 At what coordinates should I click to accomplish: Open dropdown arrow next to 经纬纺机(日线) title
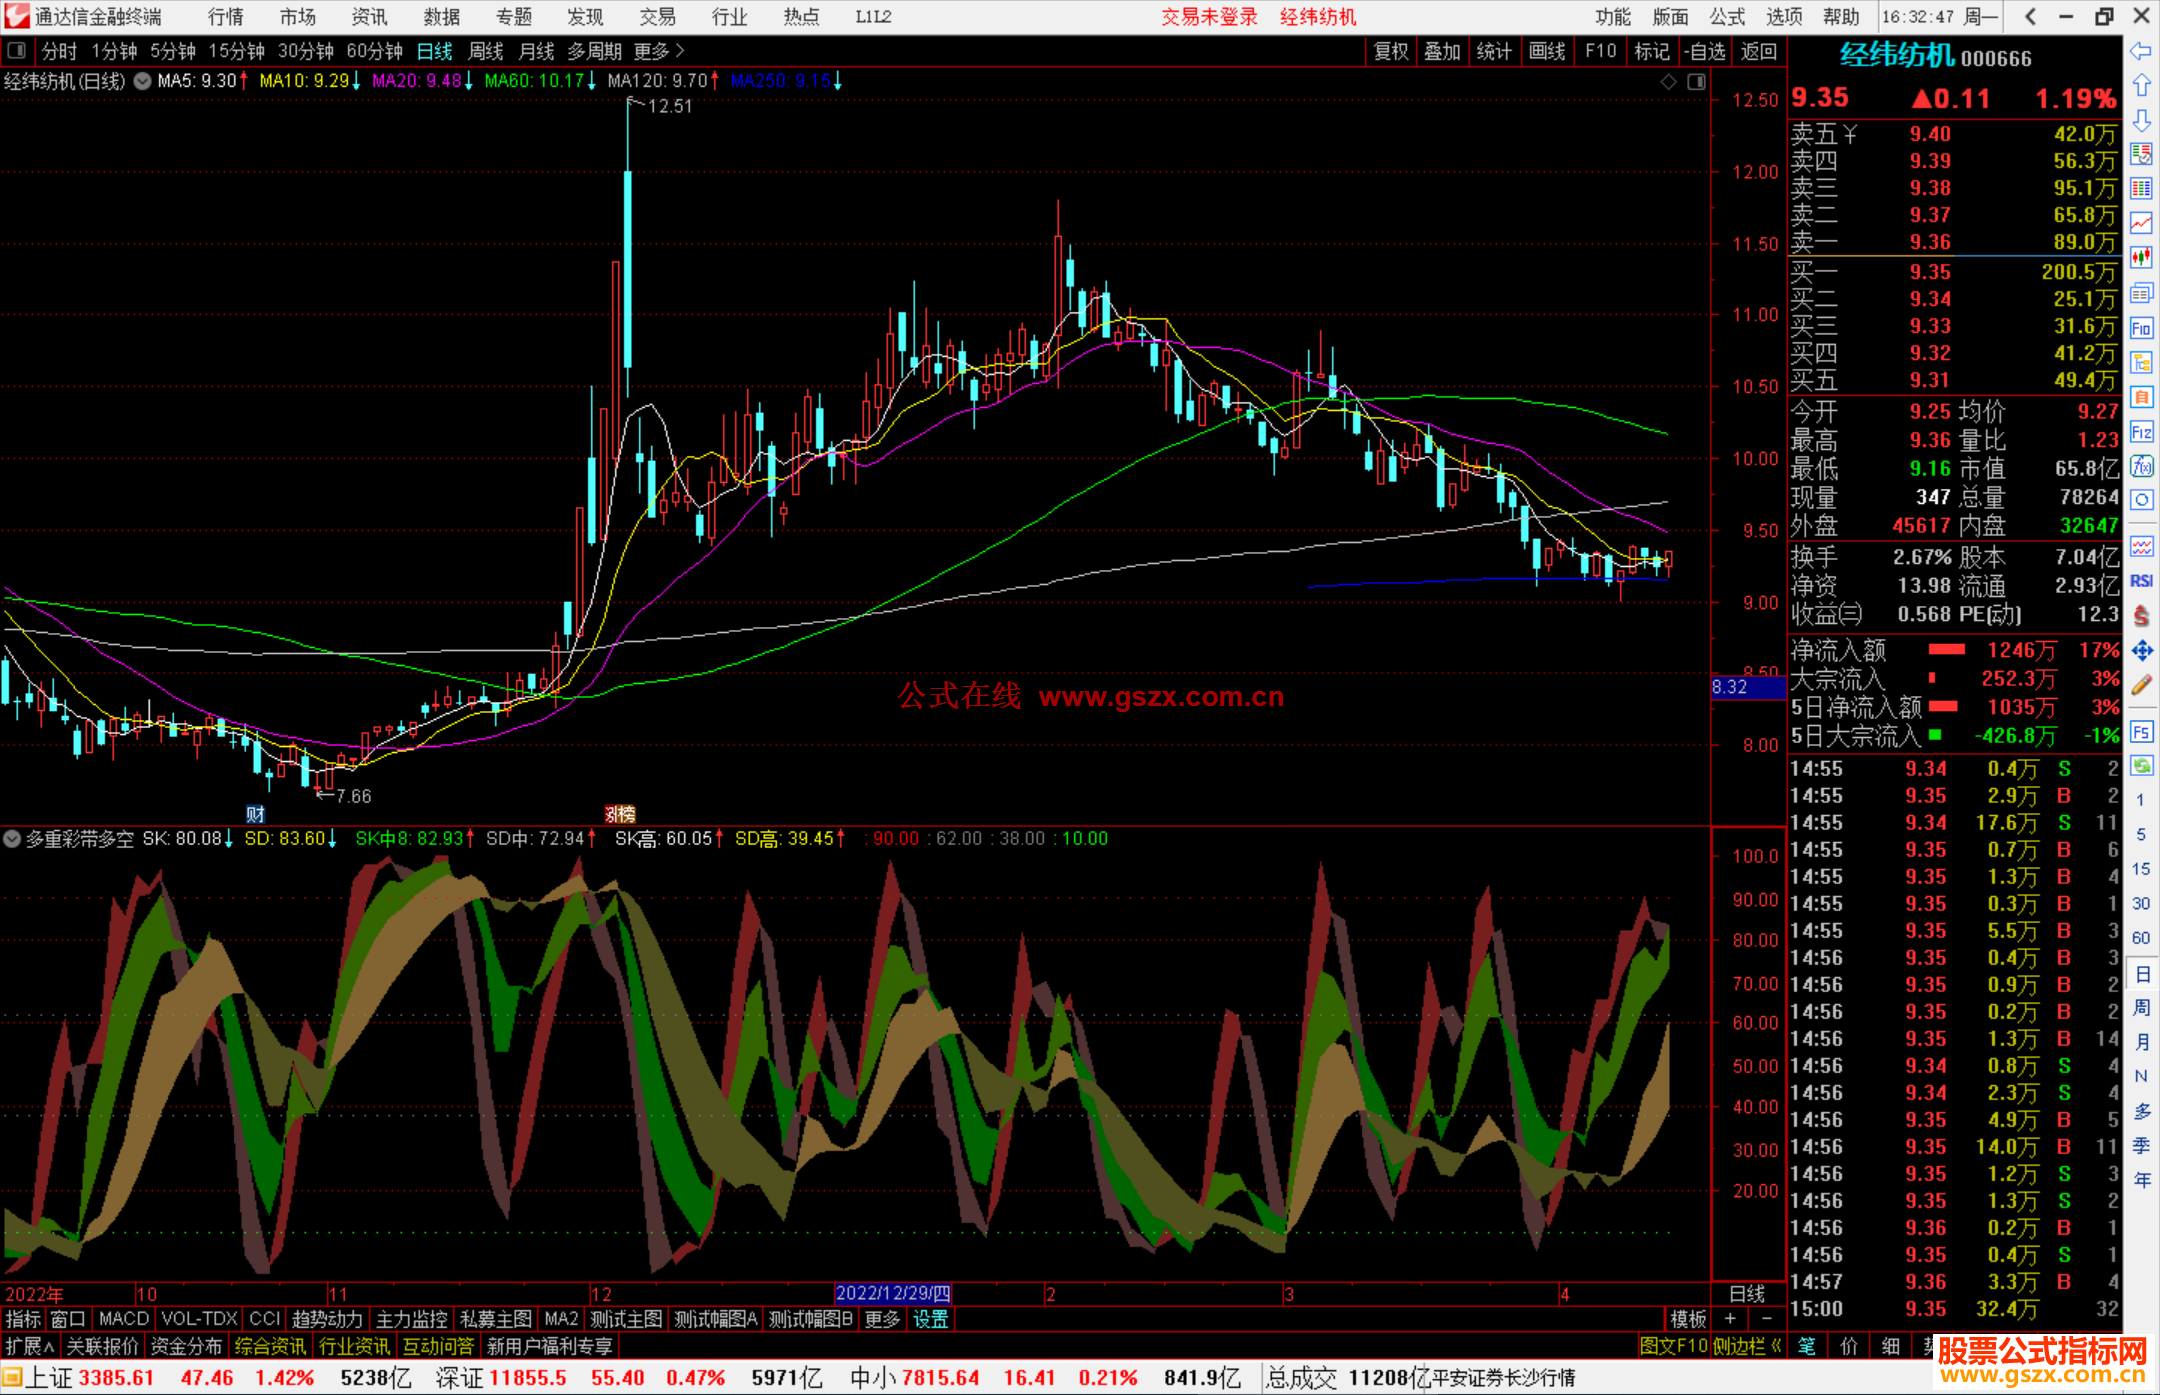(142, 81)
